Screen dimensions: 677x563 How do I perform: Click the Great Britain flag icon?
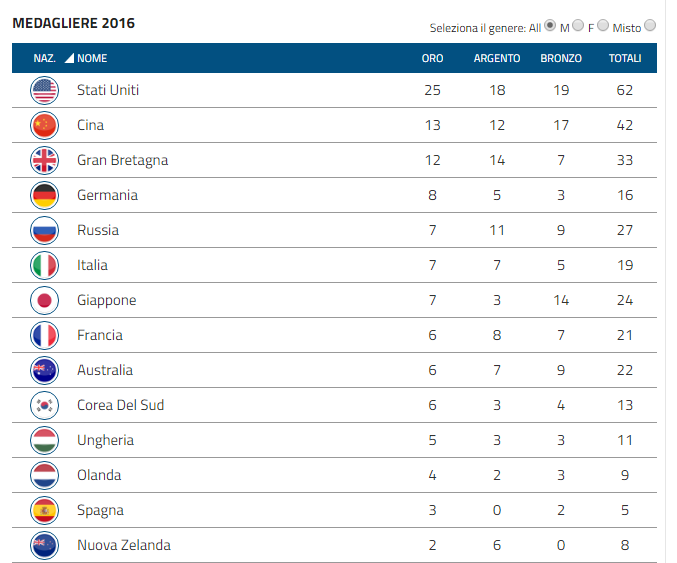coord(44,161)
